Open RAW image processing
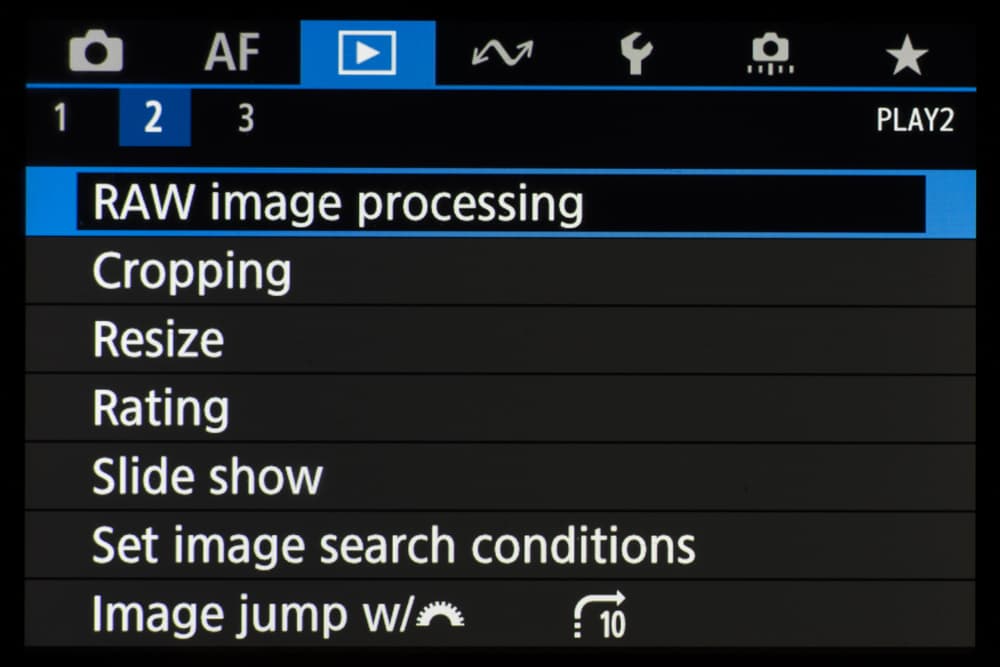Screen dimensions: 1000x667 pyautogui.click(x=500, y=204)
